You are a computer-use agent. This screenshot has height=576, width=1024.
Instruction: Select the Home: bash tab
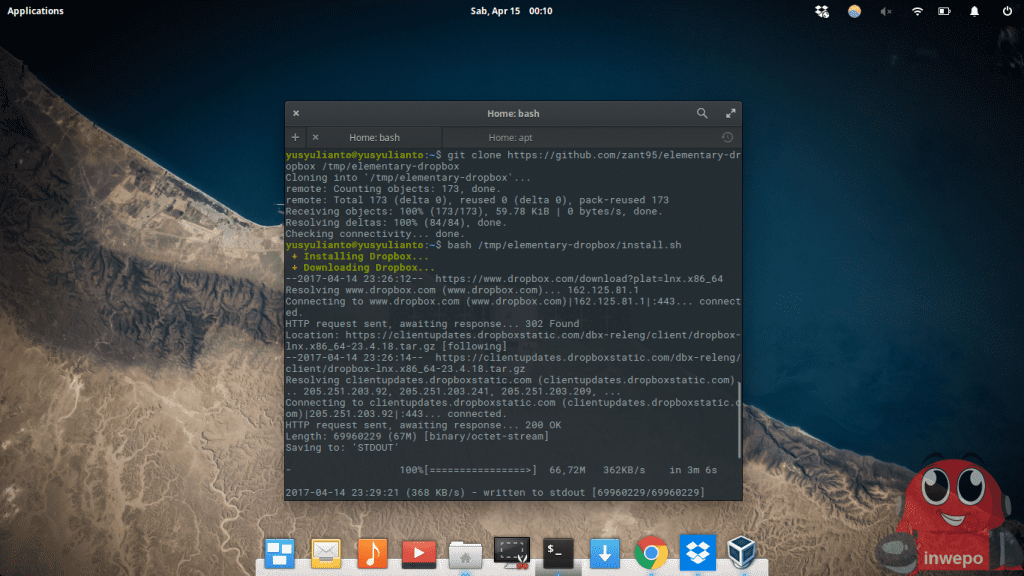coord(374,137)
